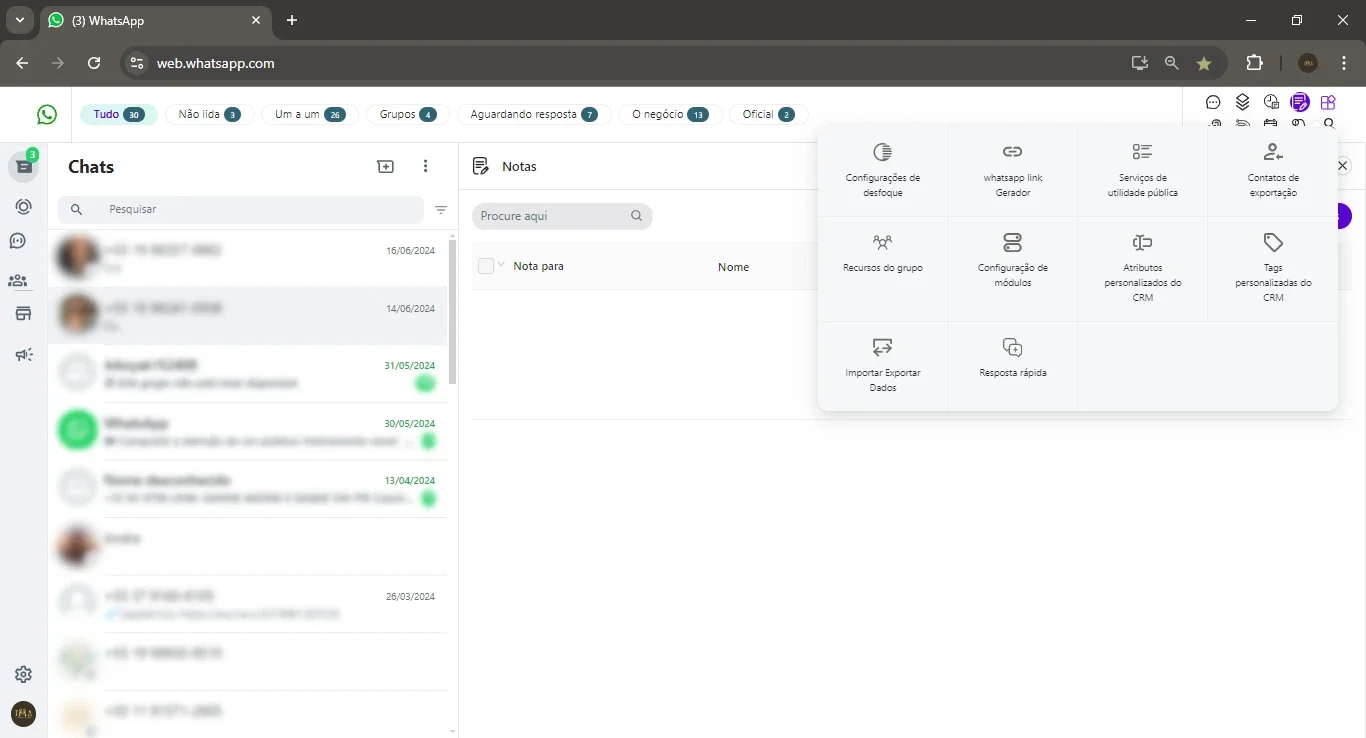Click the WhatsApp logo at top left
This screenshot has height=738, width=1366.
pyautogui.click(x=47, y=115)
